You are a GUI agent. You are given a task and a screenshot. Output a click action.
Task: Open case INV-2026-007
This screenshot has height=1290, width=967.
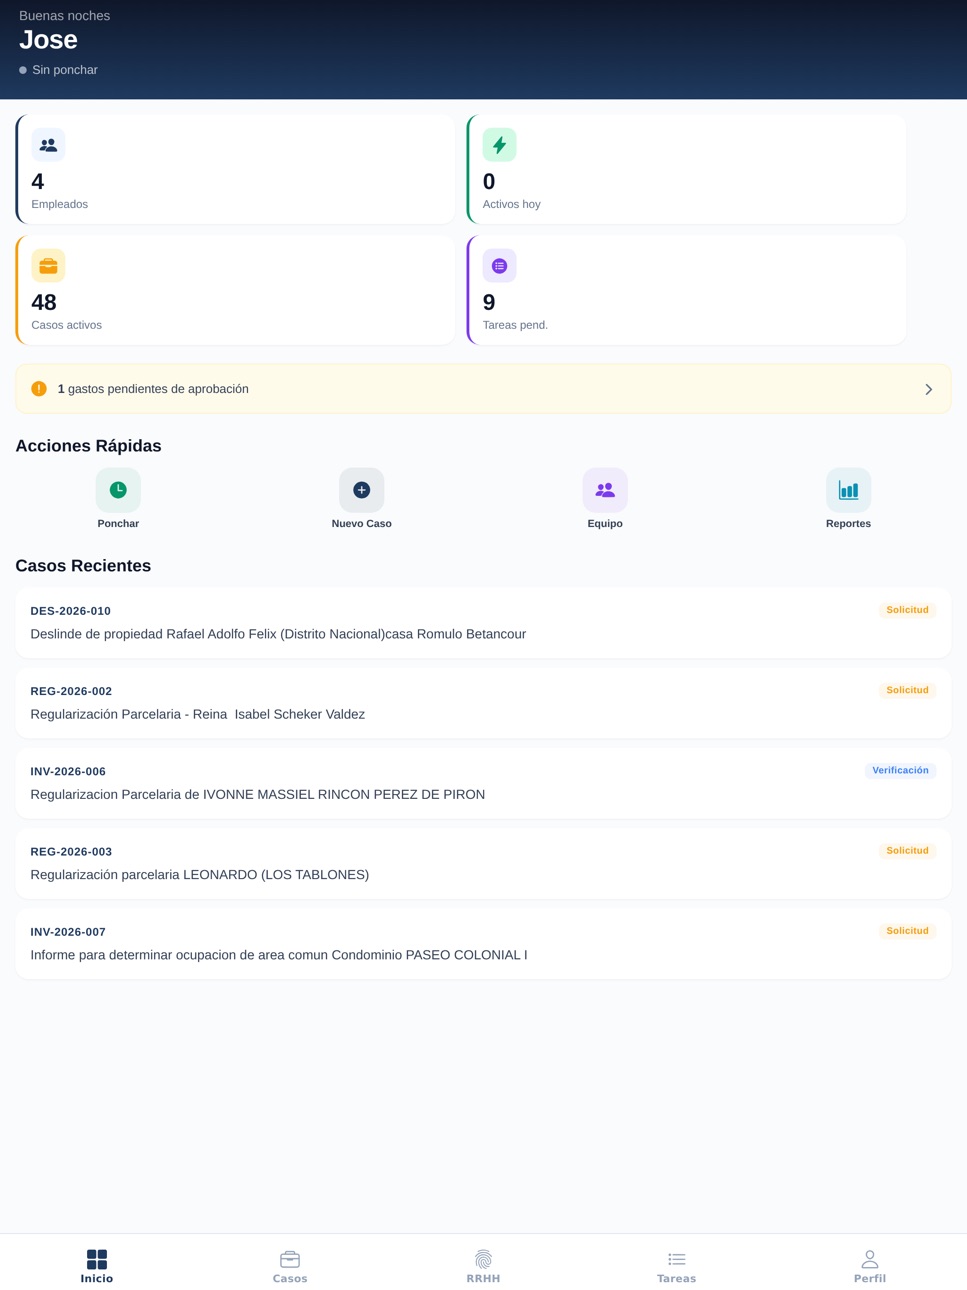tap(483, 943)
